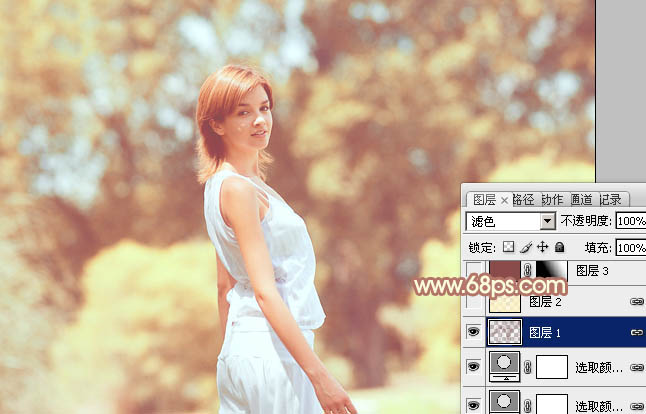Switch to the 路径 tab
Screen dimensions: 646x414
[524, 199]
